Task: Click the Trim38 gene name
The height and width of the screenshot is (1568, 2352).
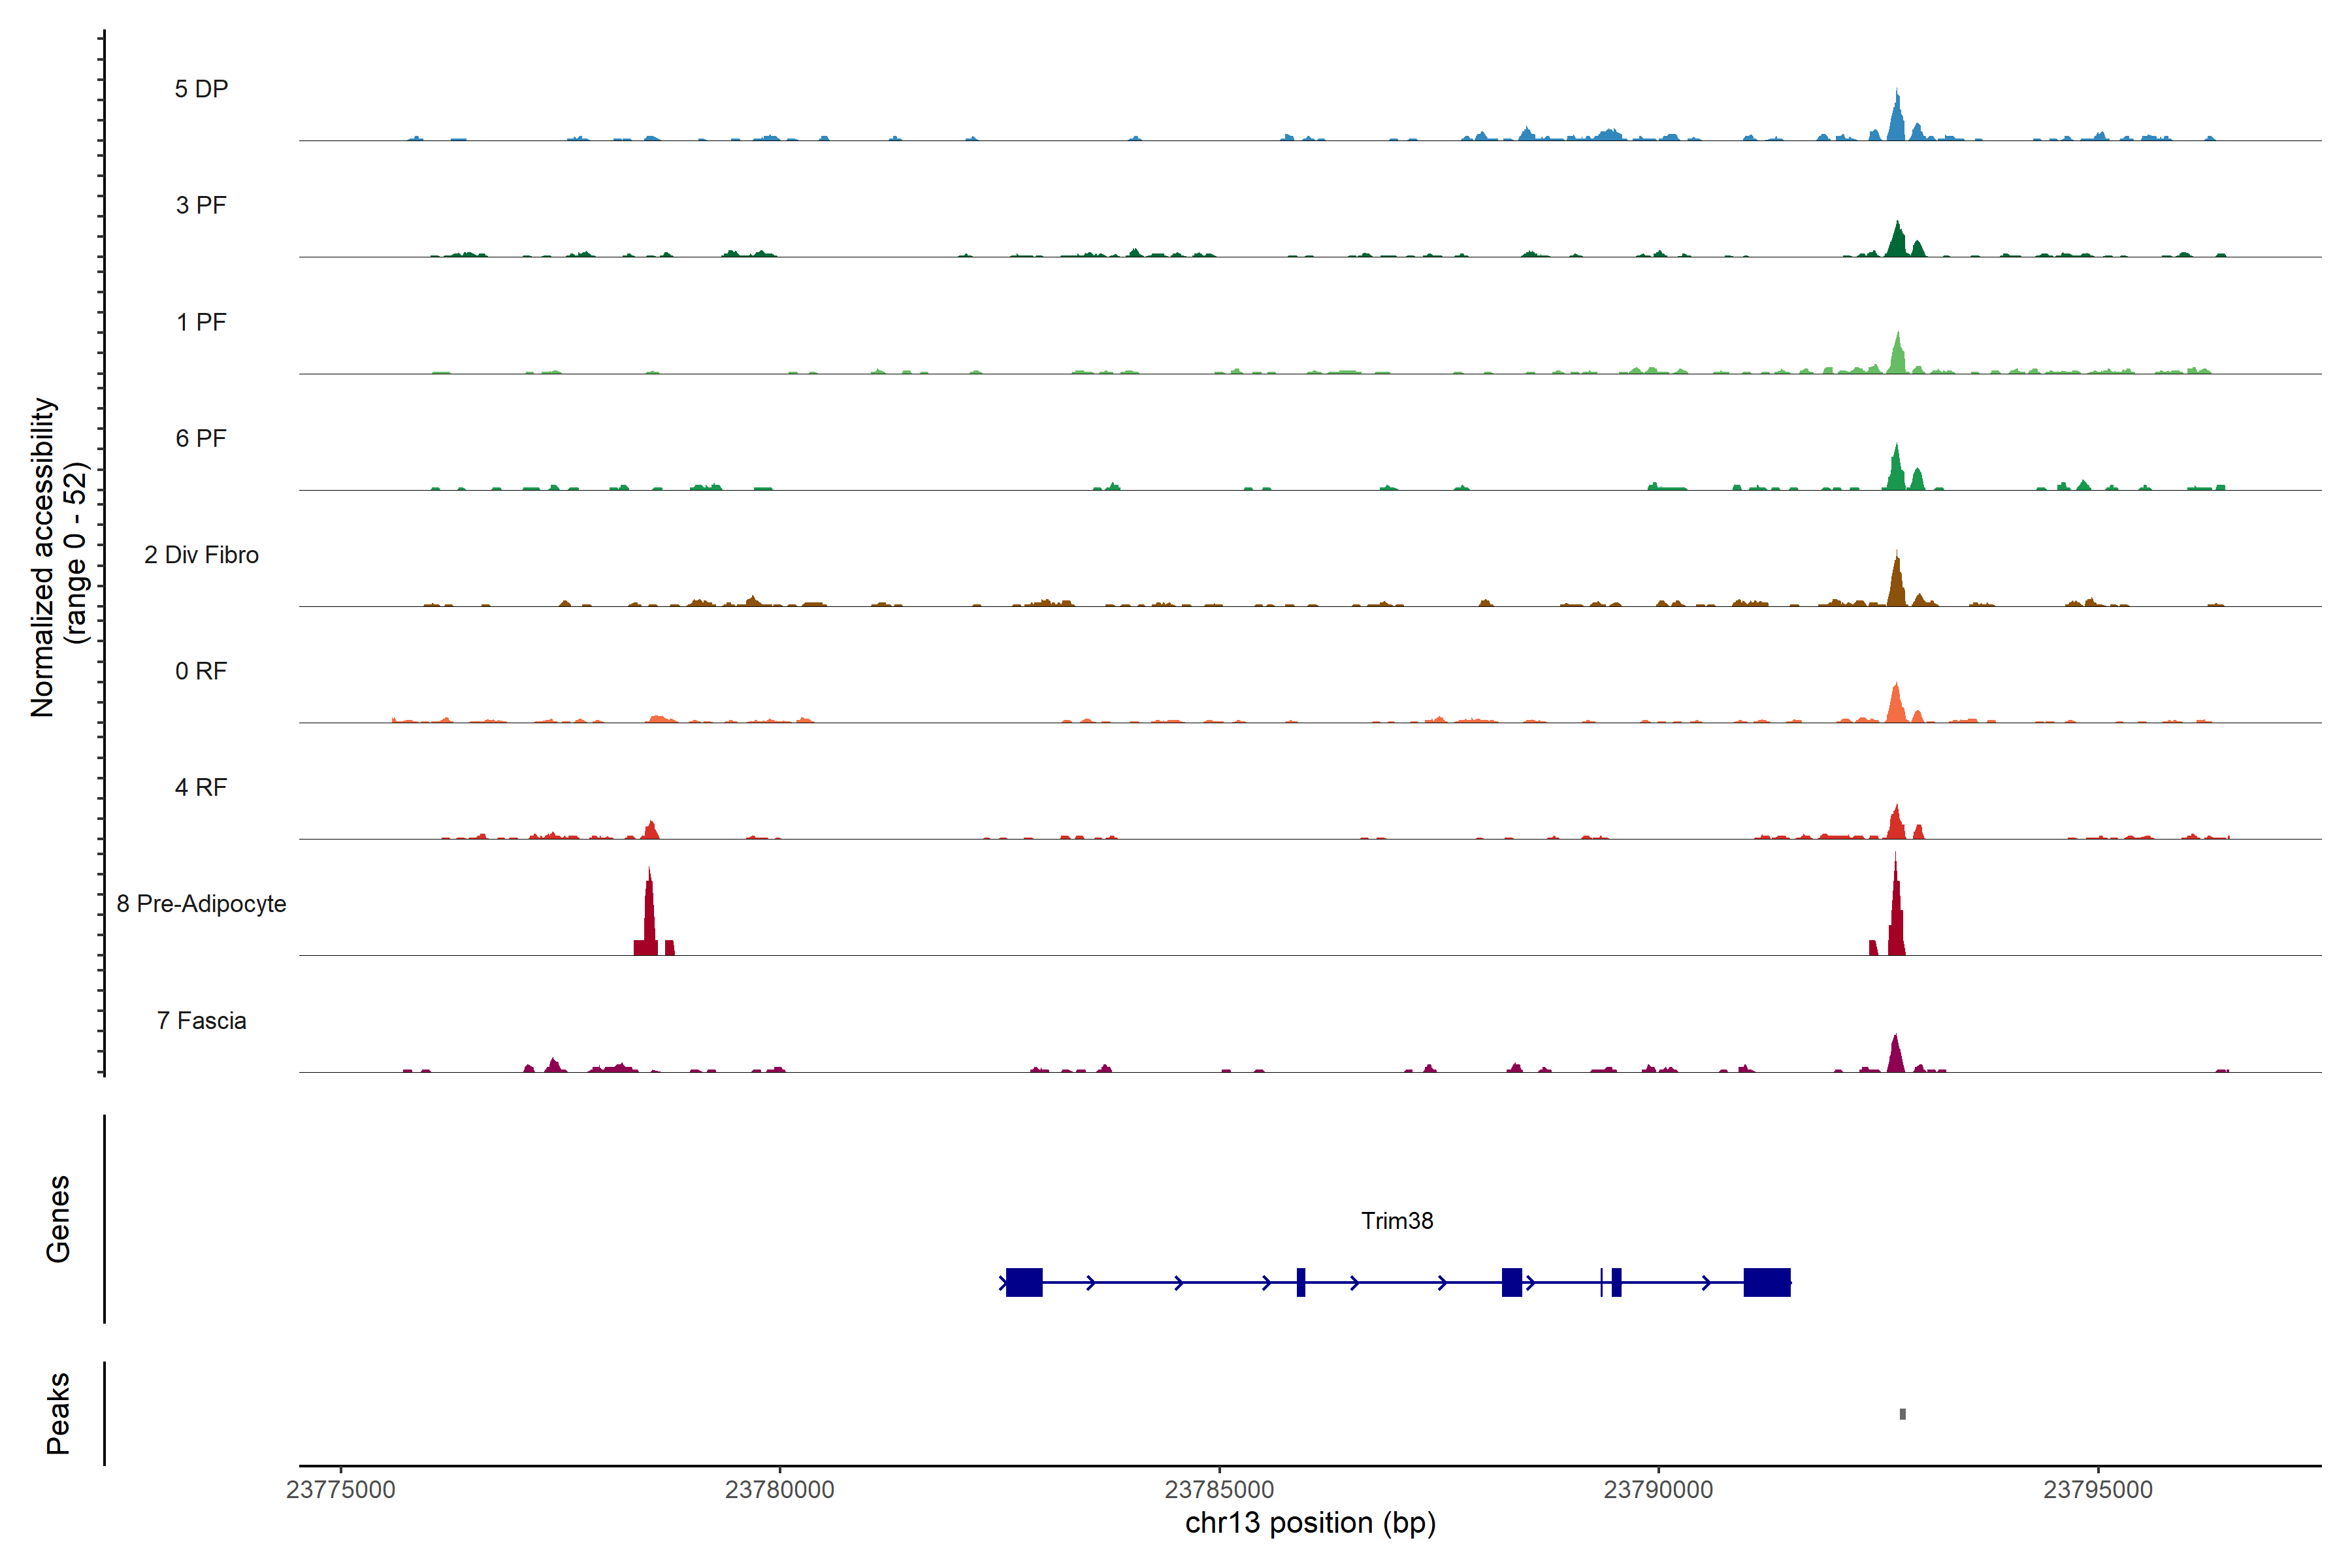Action: coord(1397,1221)
